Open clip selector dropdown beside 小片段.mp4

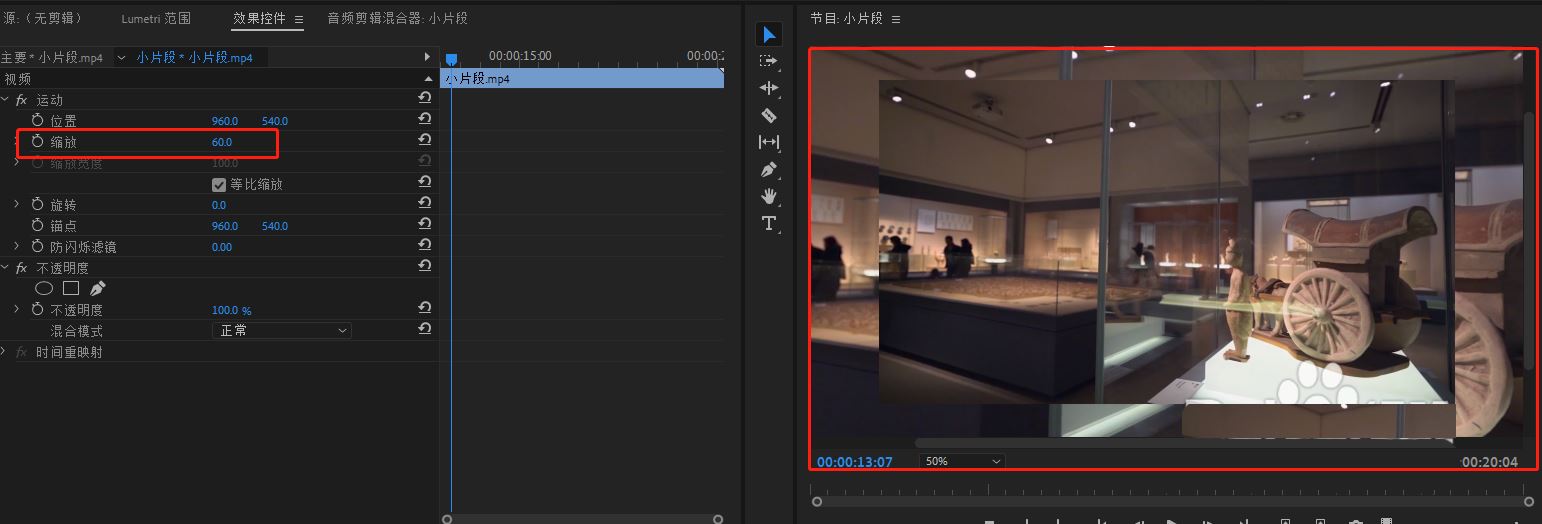122,58
